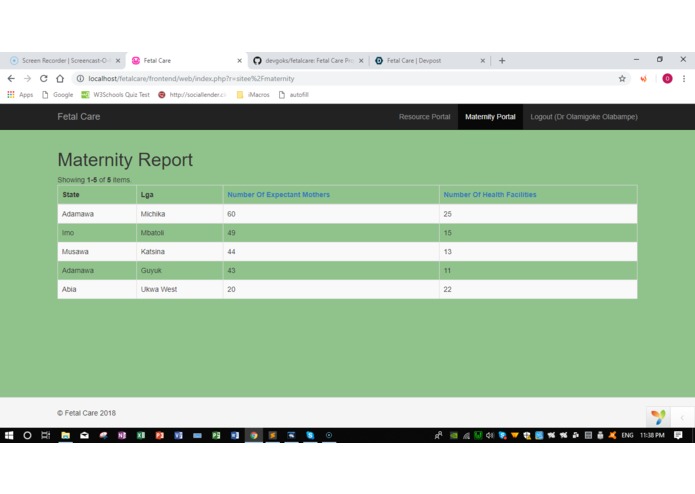695x494 pixels.
Task: Switch to the Screen Recorder Screencast-O tab
Action: click(x=64, y=60)
